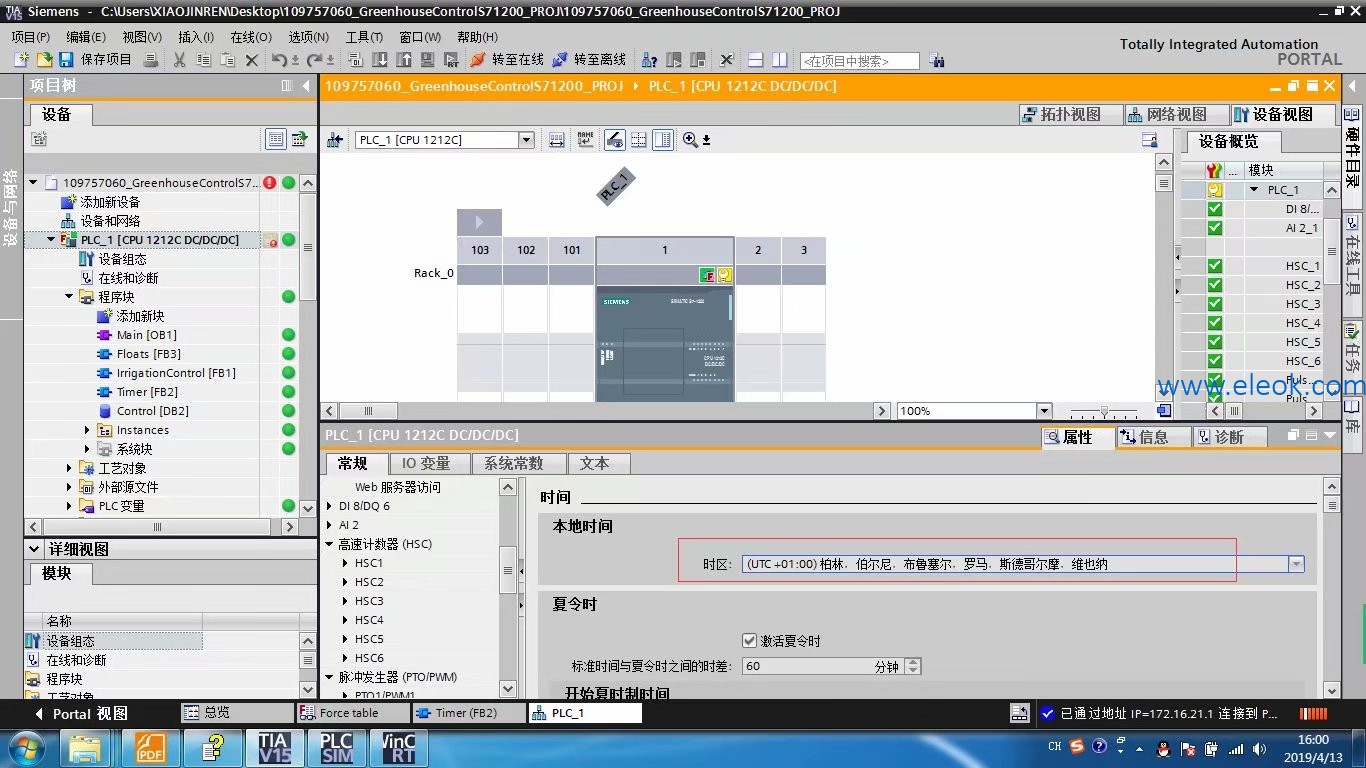Screen dimensions: 1366x768
Task: Open the 在线(O) menu
Action: [x=251, y=37]
